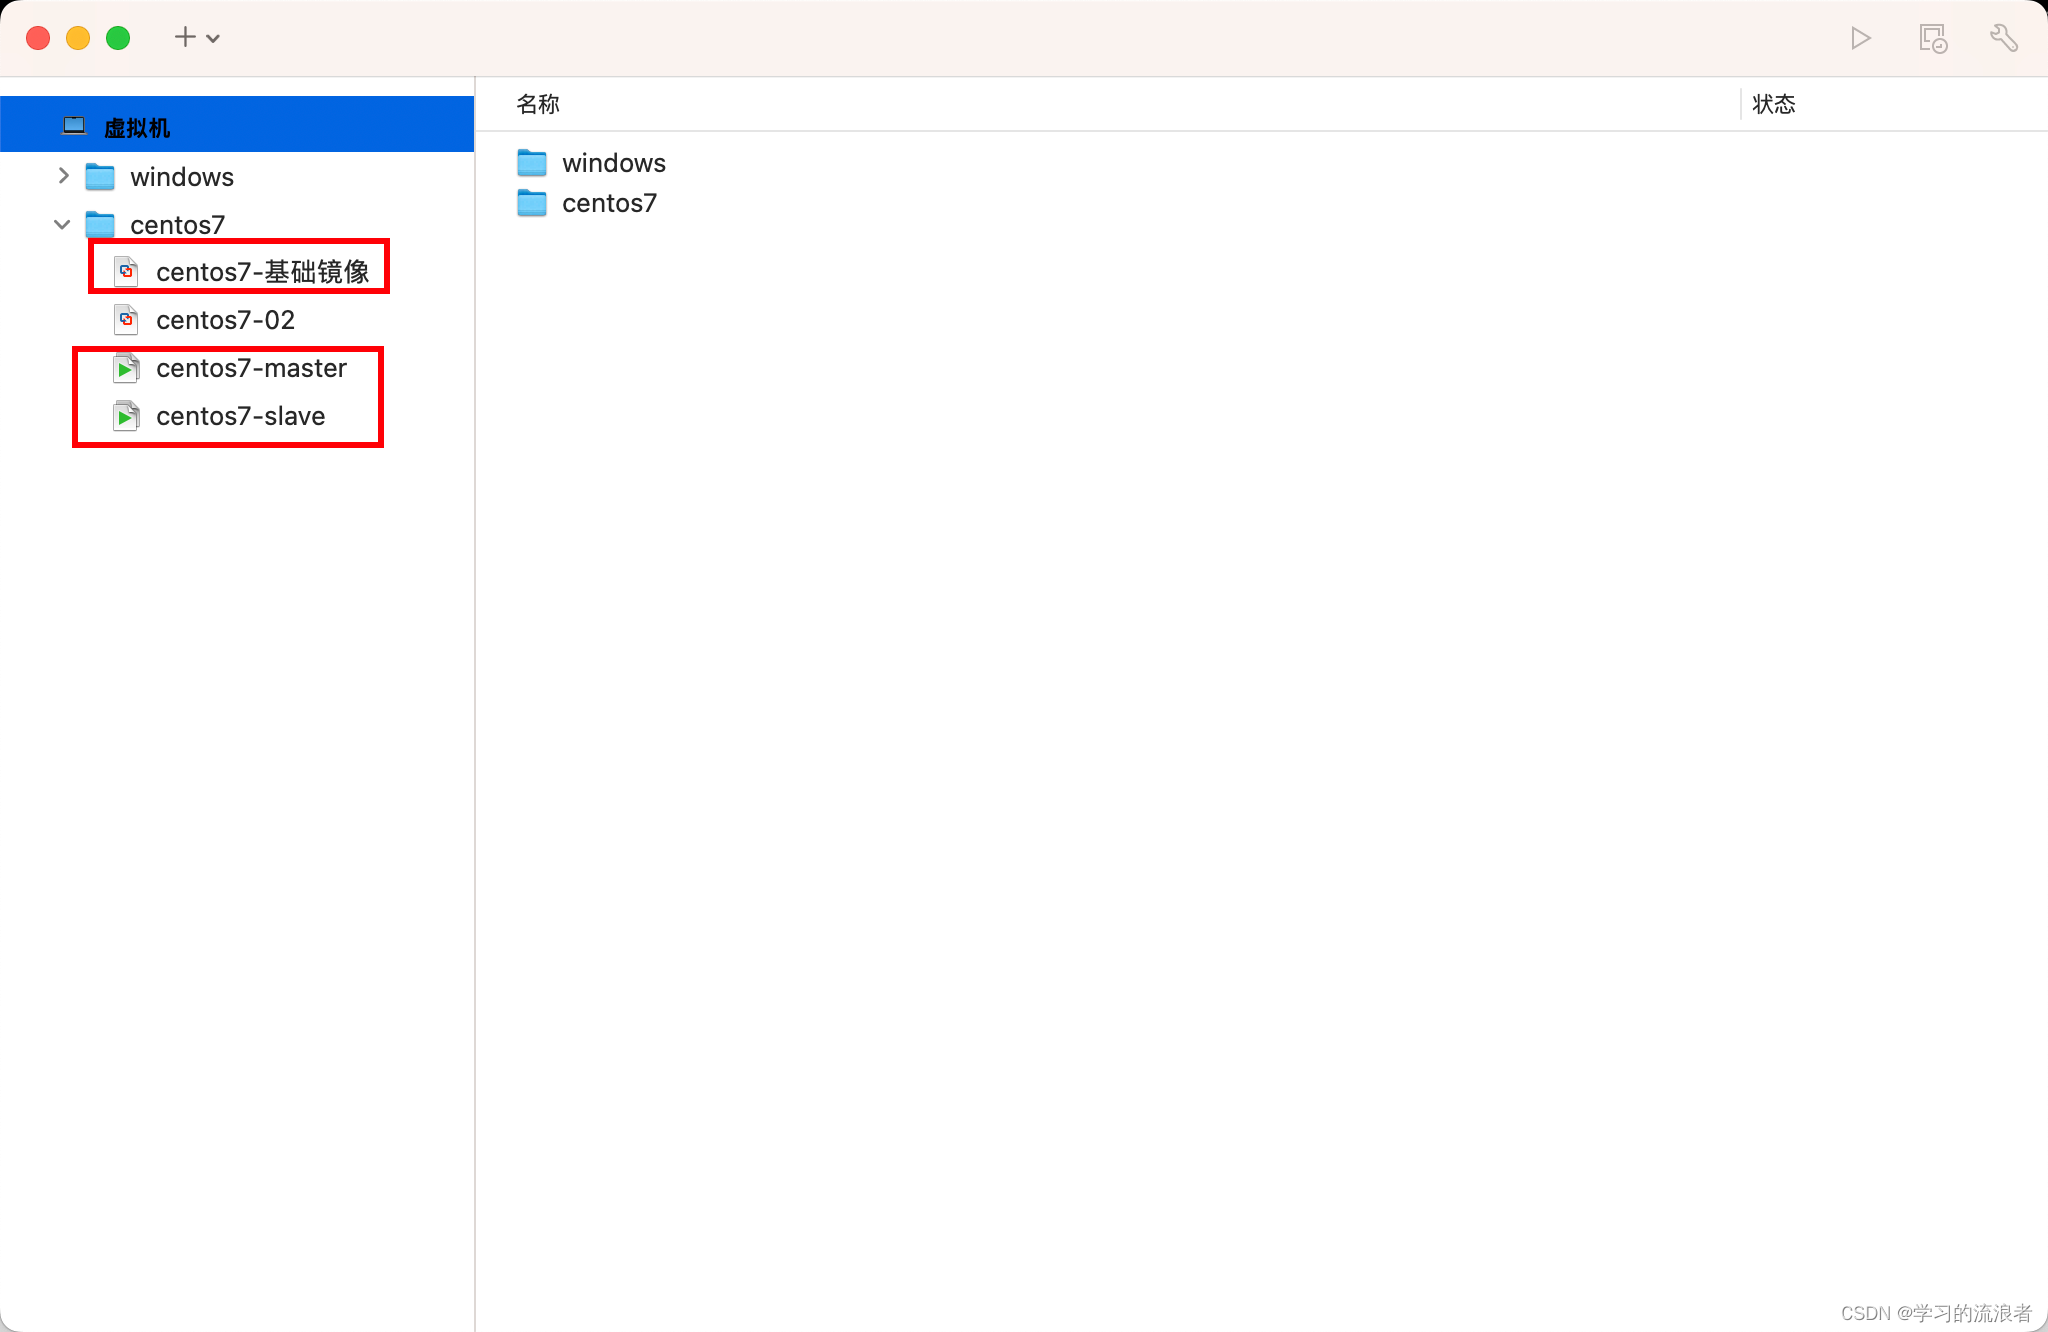Expand the windows folder in sidebar
The width and height of the screenshot is (2048, 1332).
(x=63, y=177)
